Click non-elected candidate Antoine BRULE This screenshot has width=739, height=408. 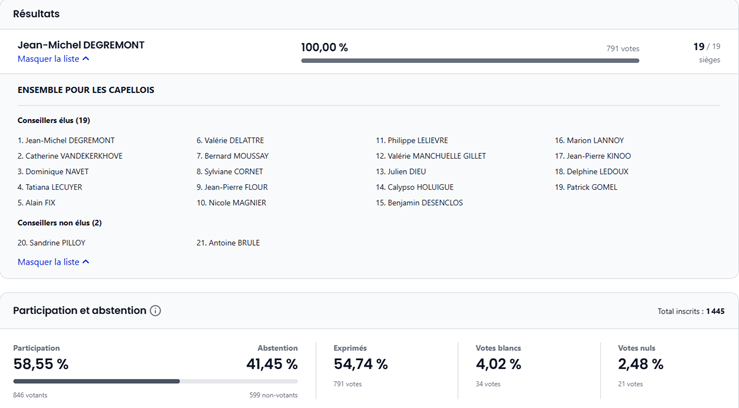click(228, 243)
